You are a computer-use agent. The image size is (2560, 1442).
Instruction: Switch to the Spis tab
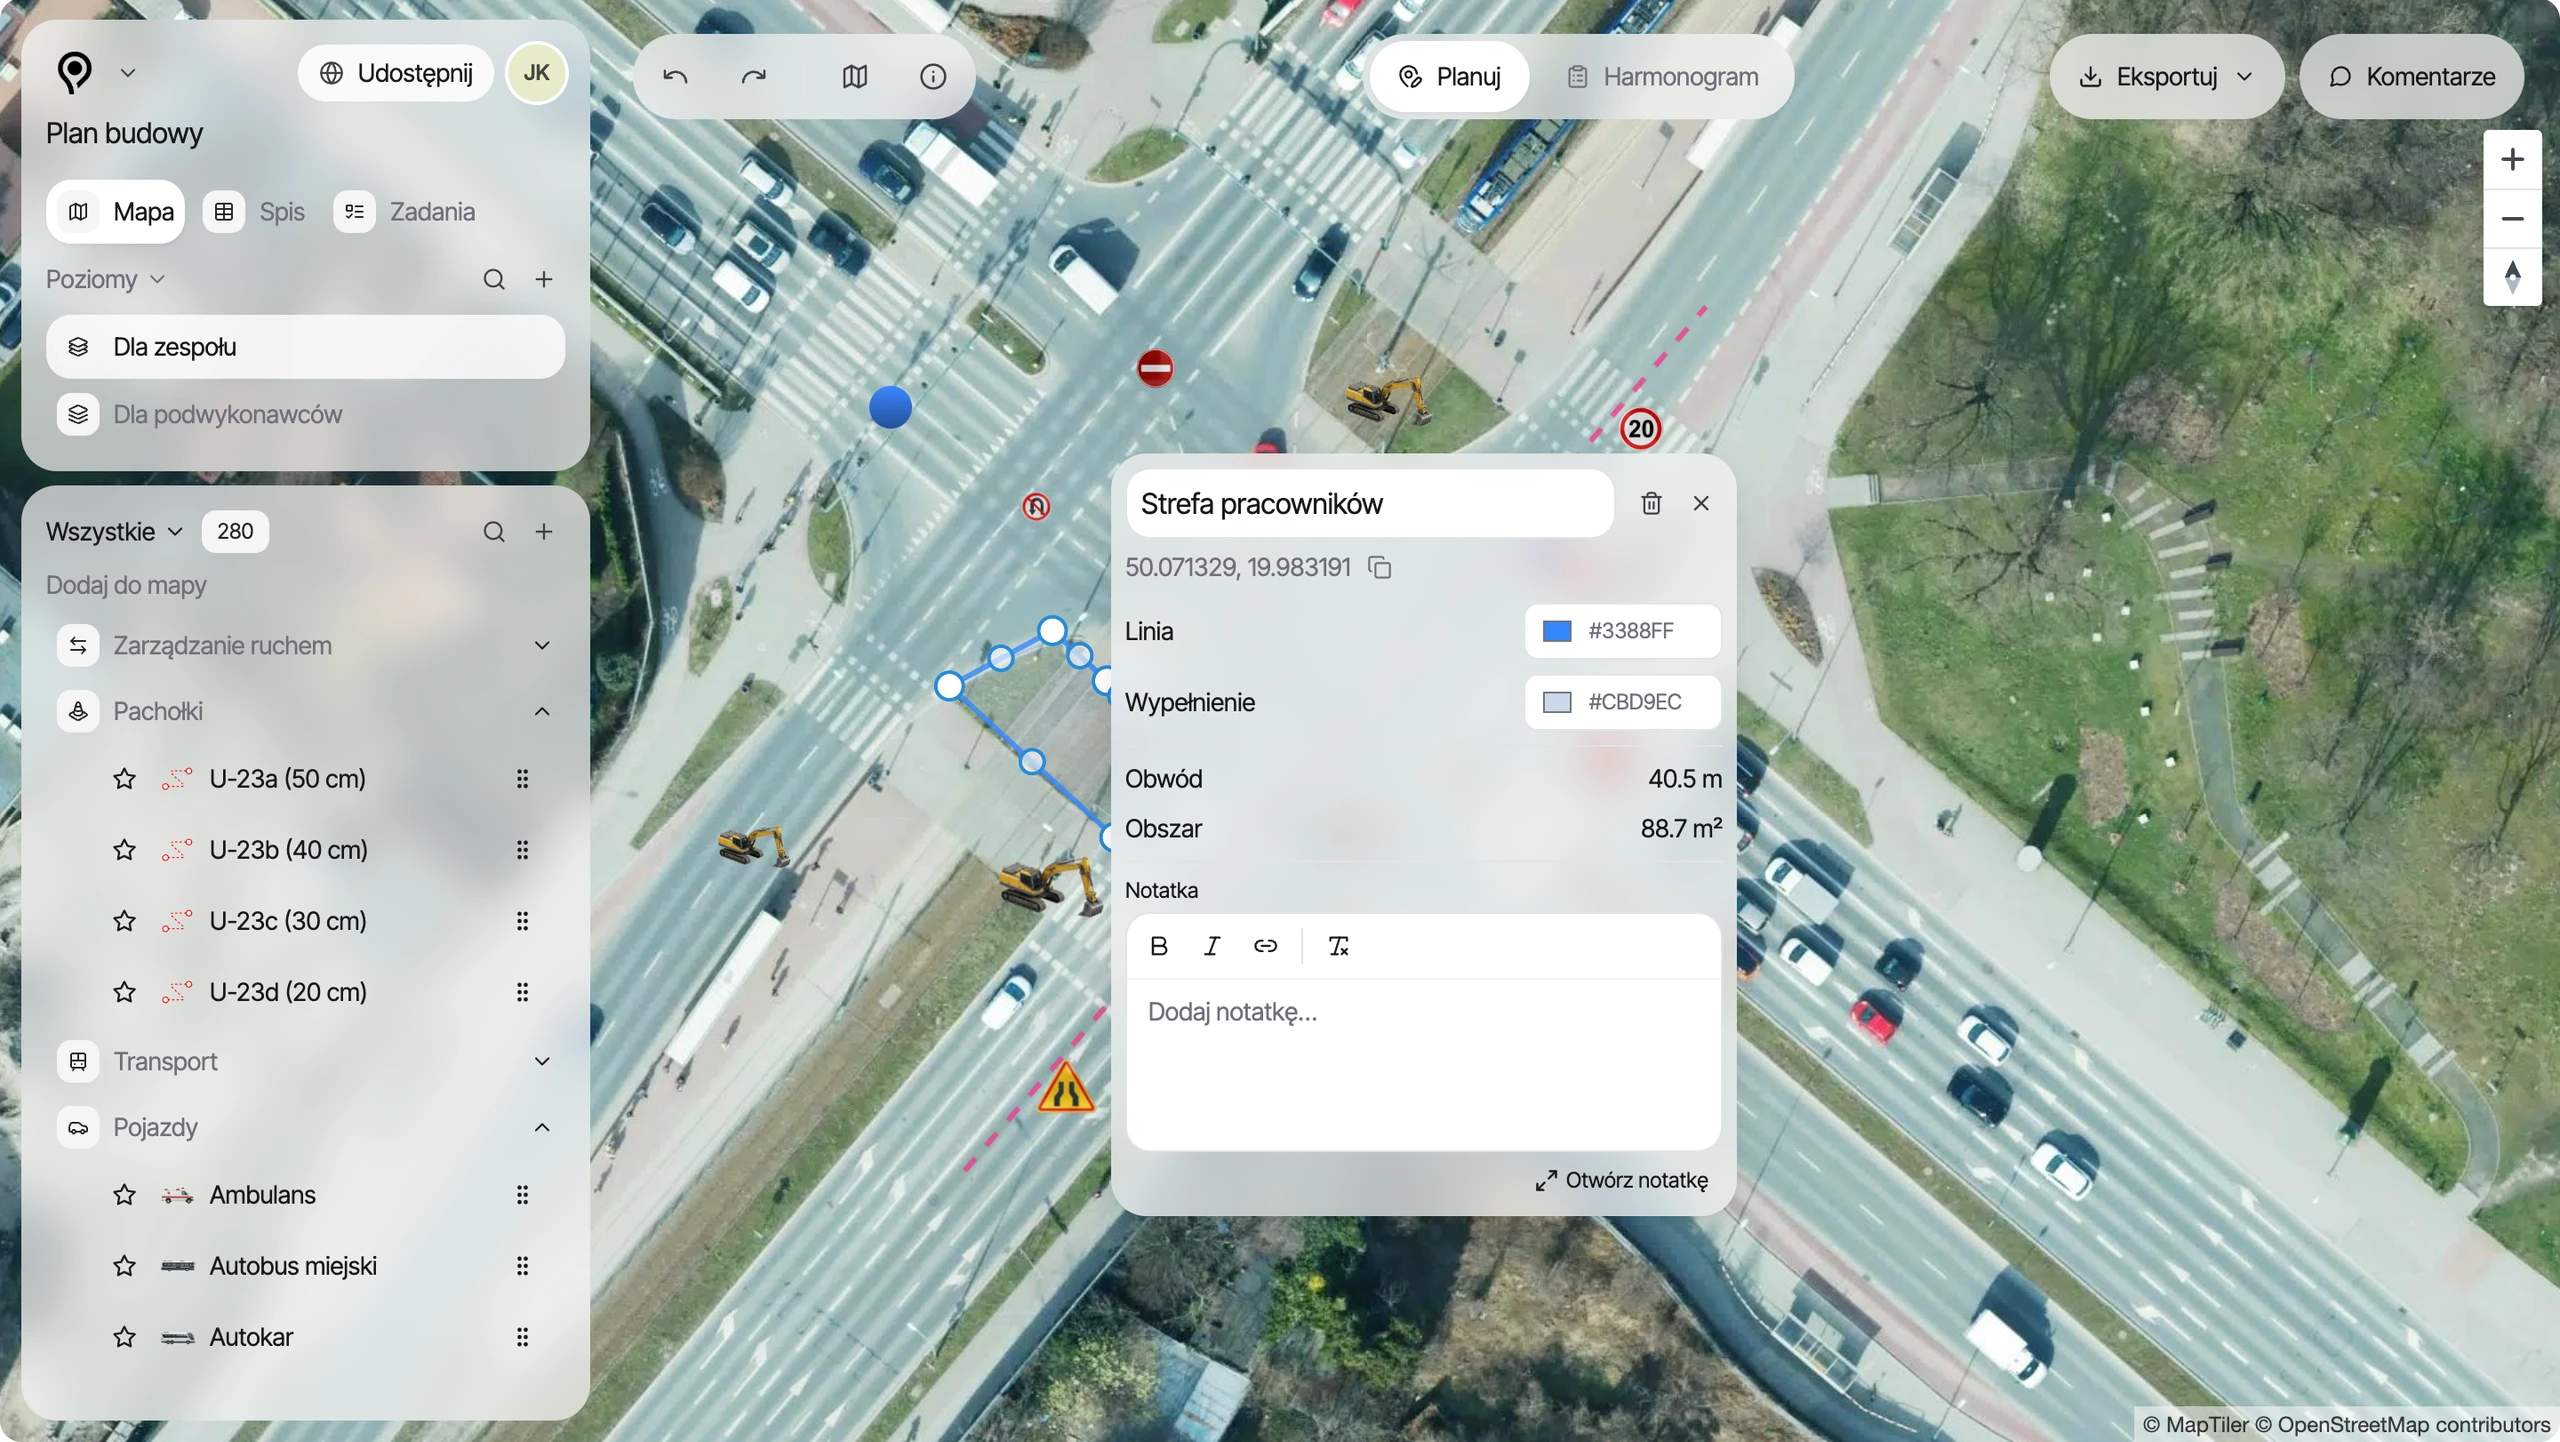pos(255,212)
